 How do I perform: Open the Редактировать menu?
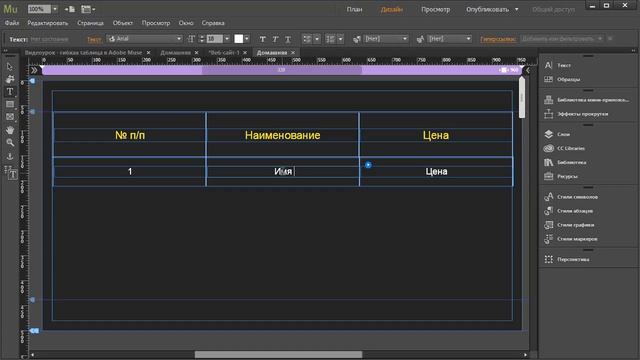(48, 23)
